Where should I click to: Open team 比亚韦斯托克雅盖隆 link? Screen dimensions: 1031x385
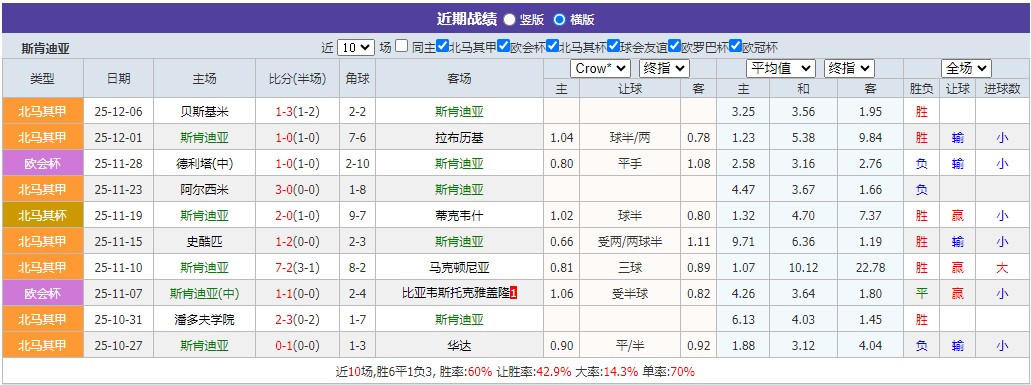[x=456, y=294]
